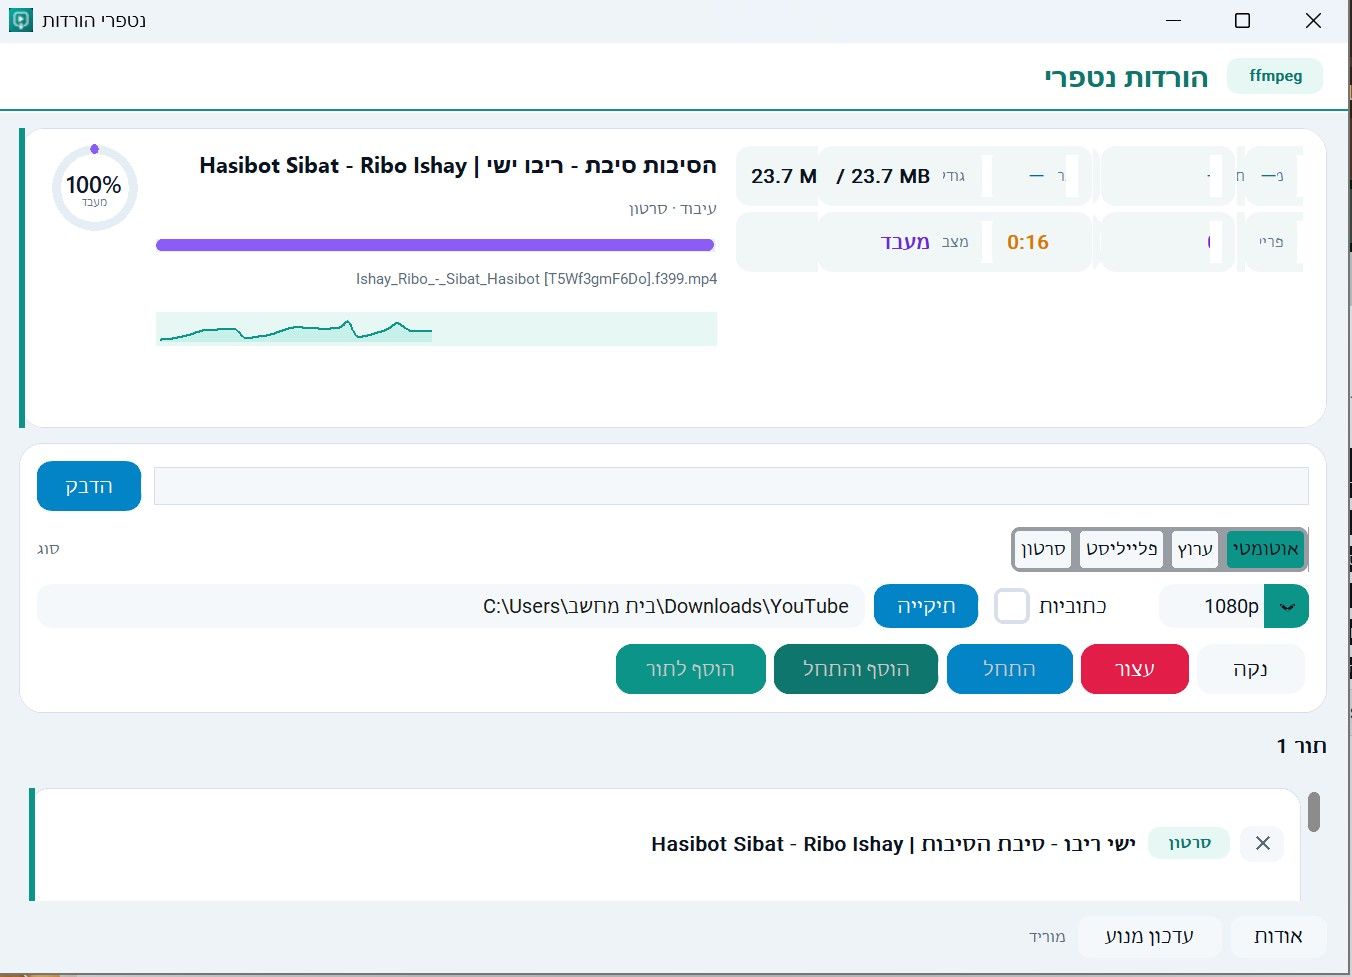Select the סרטון type option

coord(1043,549)
